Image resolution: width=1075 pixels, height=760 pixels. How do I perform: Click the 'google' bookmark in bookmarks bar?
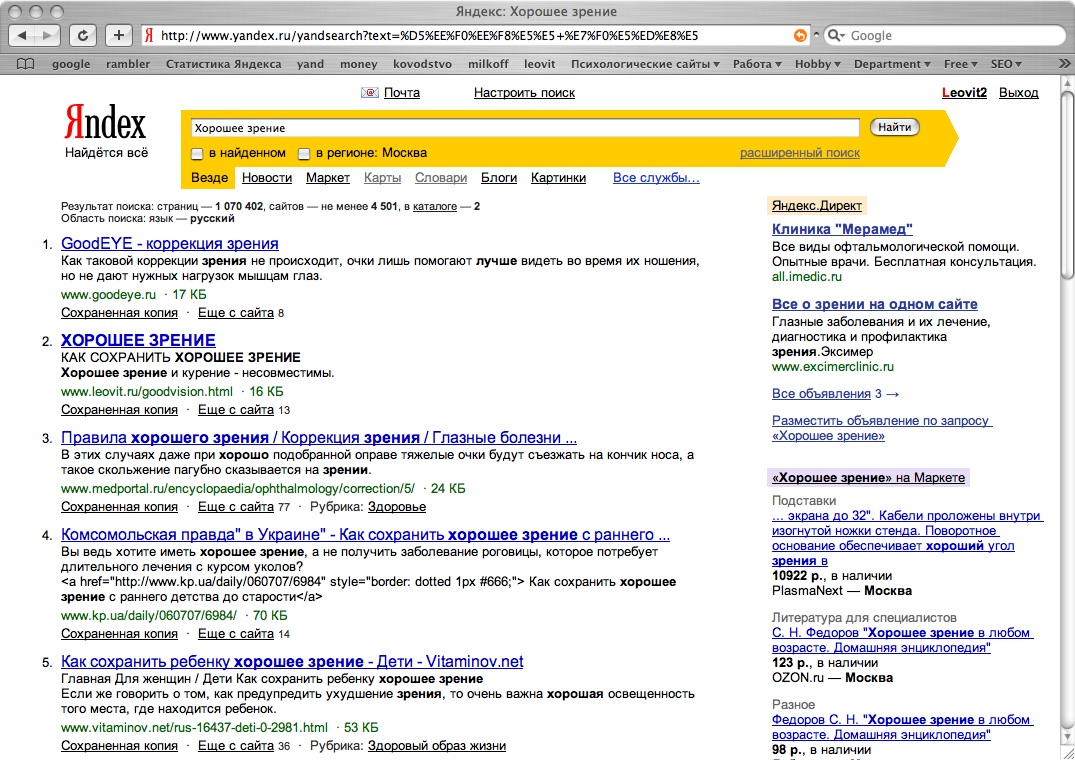(71, 64)
